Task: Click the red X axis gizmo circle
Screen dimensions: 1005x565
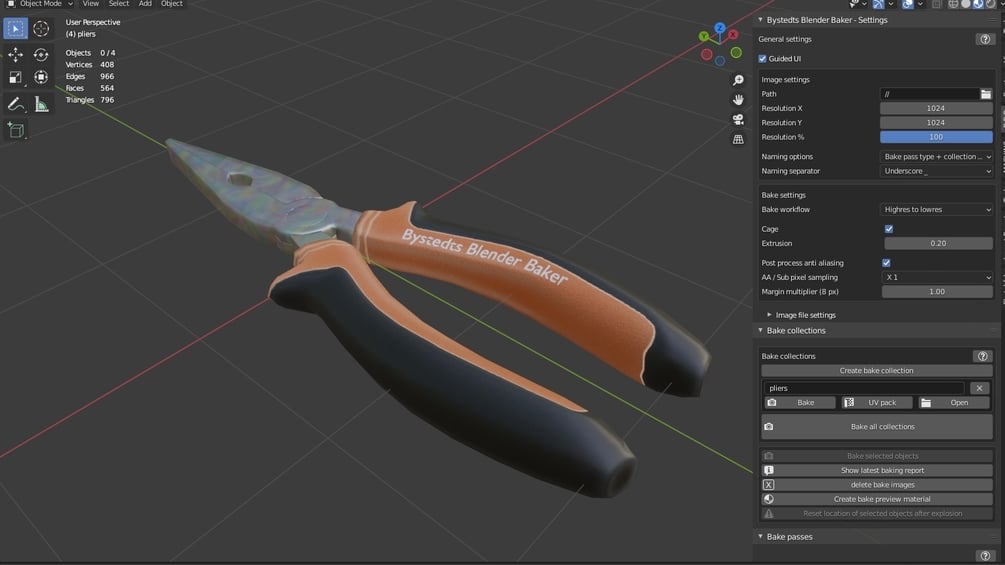Action: point(733,35)
